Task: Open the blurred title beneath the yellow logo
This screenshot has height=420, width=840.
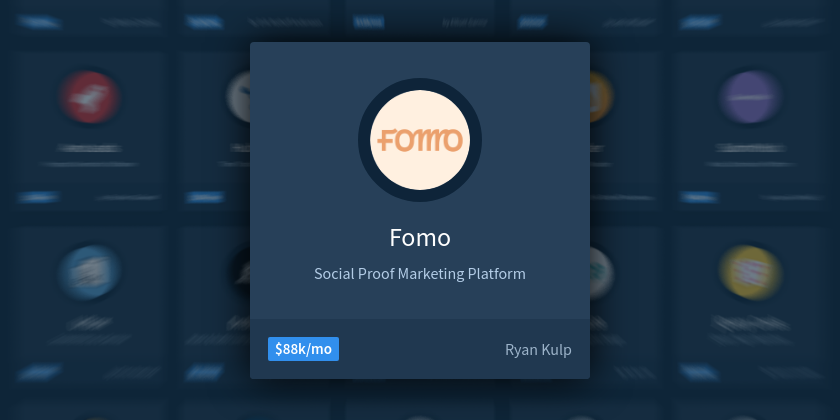Action: coord(750,322)
